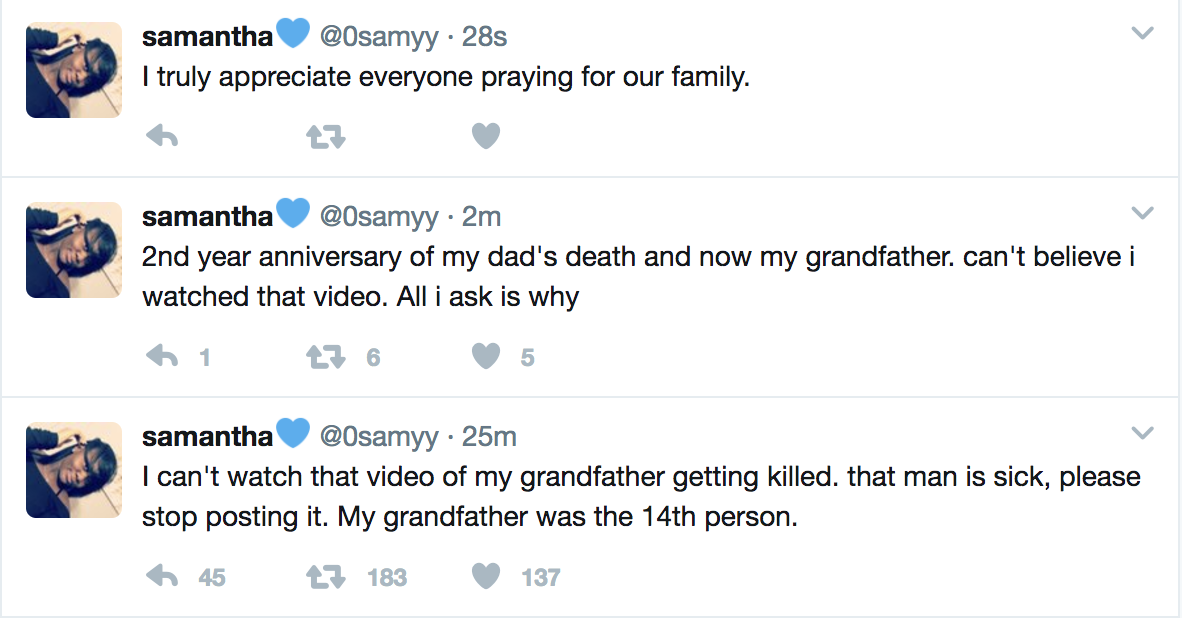Retweet the '14th person' tweet
This screenshot has width=1182, height=618.
click(x=325, y=576)
